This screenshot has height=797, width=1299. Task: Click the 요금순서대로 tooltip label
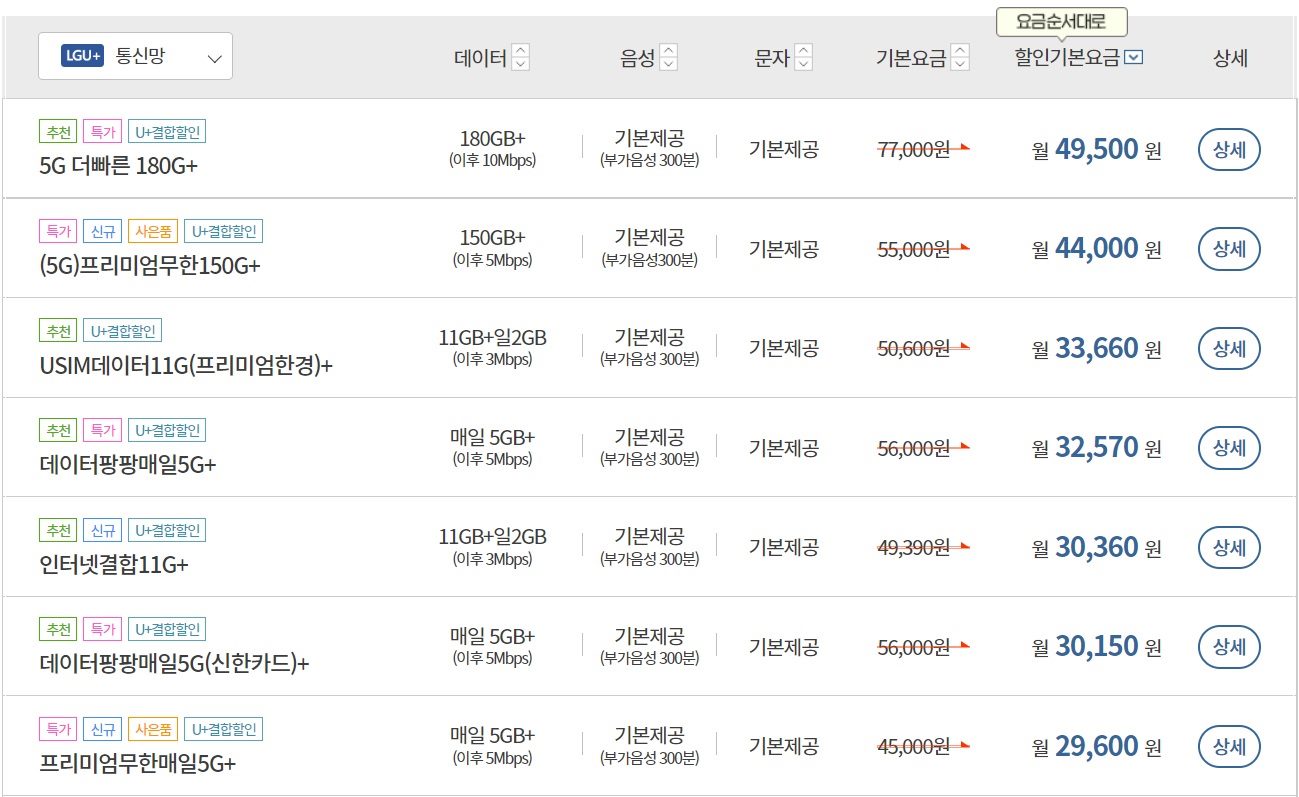(1061, 22)
